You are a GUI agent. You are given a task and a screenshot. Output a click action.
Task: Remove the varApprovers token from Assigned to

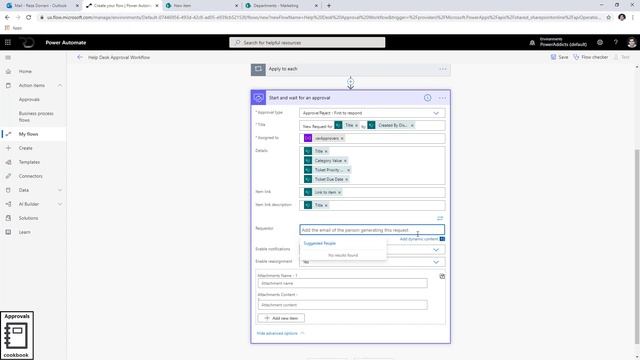point(342,139)
